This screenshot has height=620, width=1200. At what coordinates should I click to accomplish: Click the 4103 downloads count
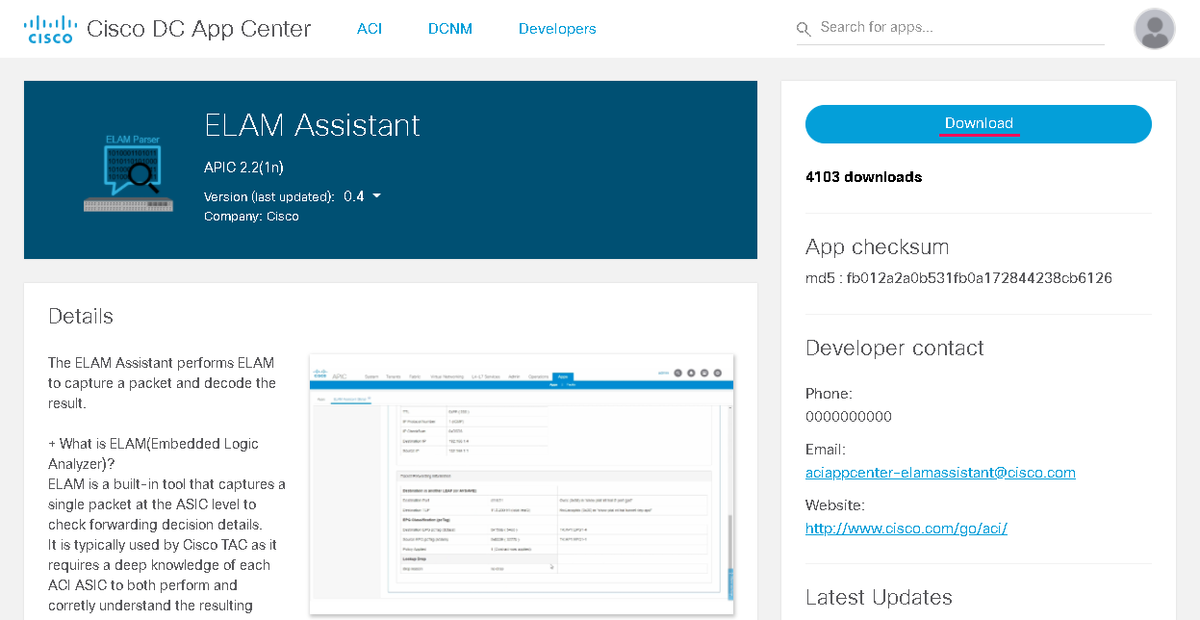(x=863, y=177)
